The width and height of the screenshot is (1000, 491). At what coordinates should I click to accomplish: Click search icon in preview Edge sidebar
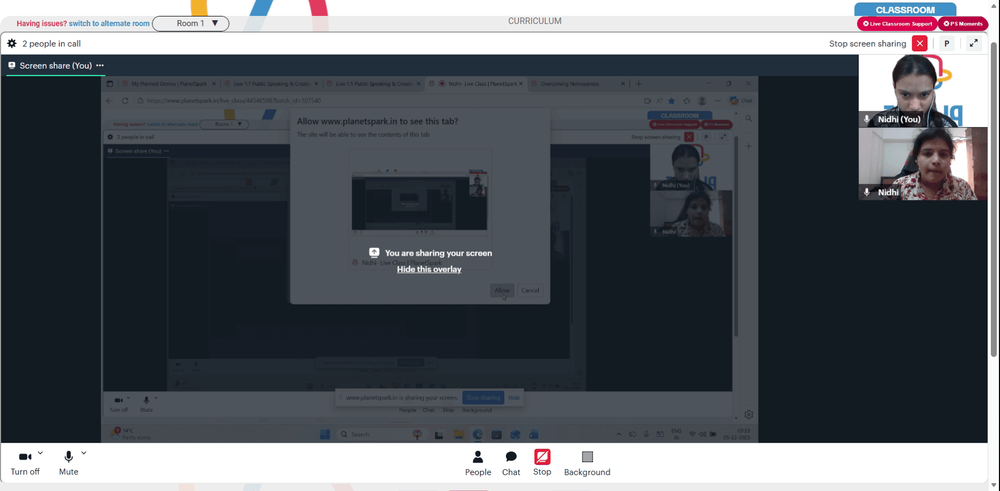tap(749, 119)
